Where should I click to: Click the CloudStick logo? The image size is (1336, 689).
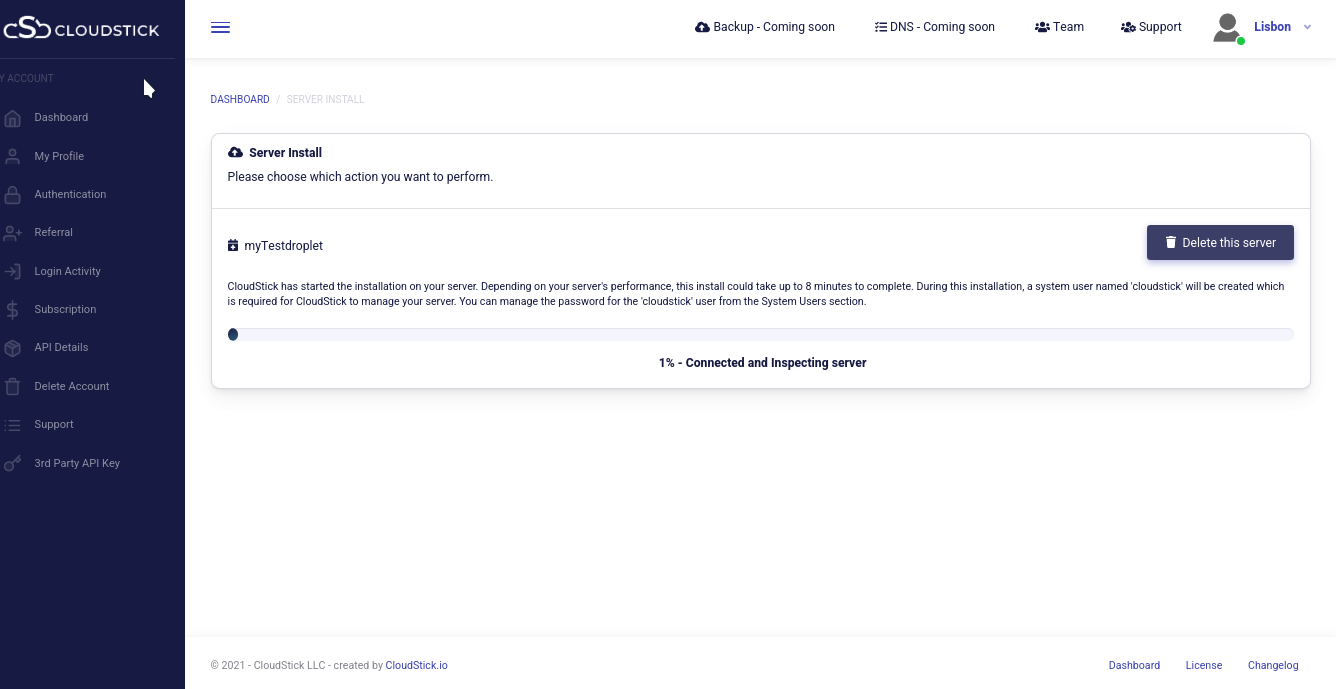(82, 29)
